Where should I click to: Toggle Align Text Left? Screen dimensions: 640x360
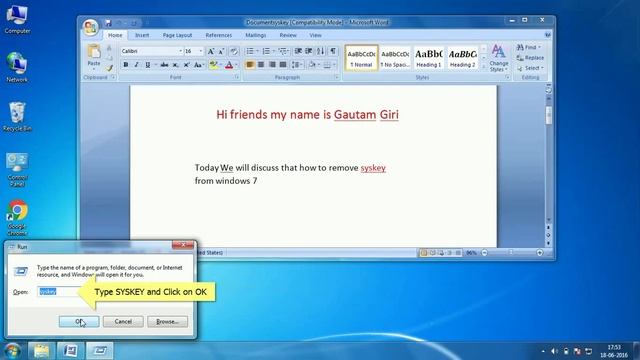click(x=250, y=65)
